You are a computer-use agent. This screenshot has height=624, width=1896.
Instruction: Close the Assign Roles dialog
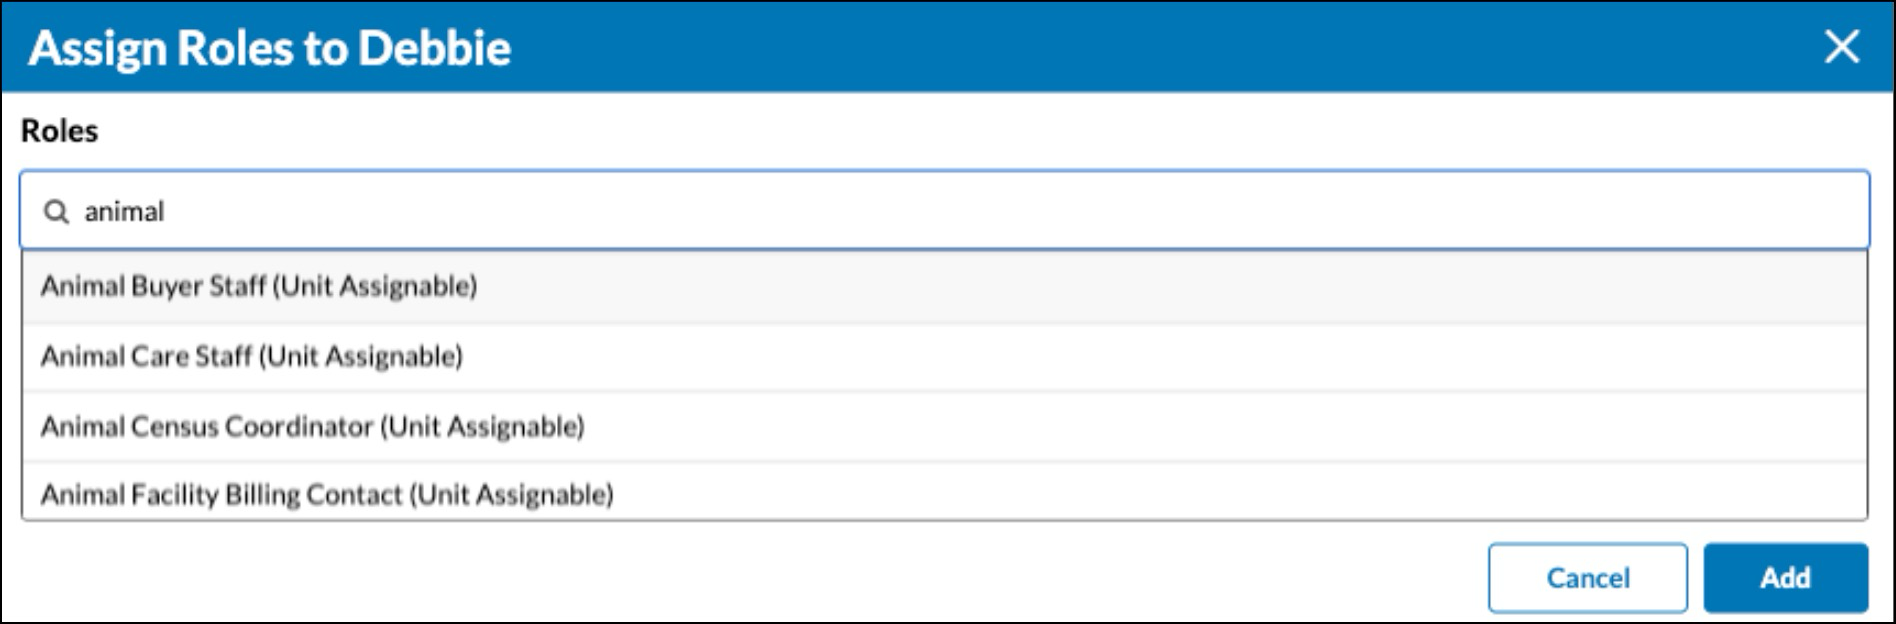[x=1841, y=47]
